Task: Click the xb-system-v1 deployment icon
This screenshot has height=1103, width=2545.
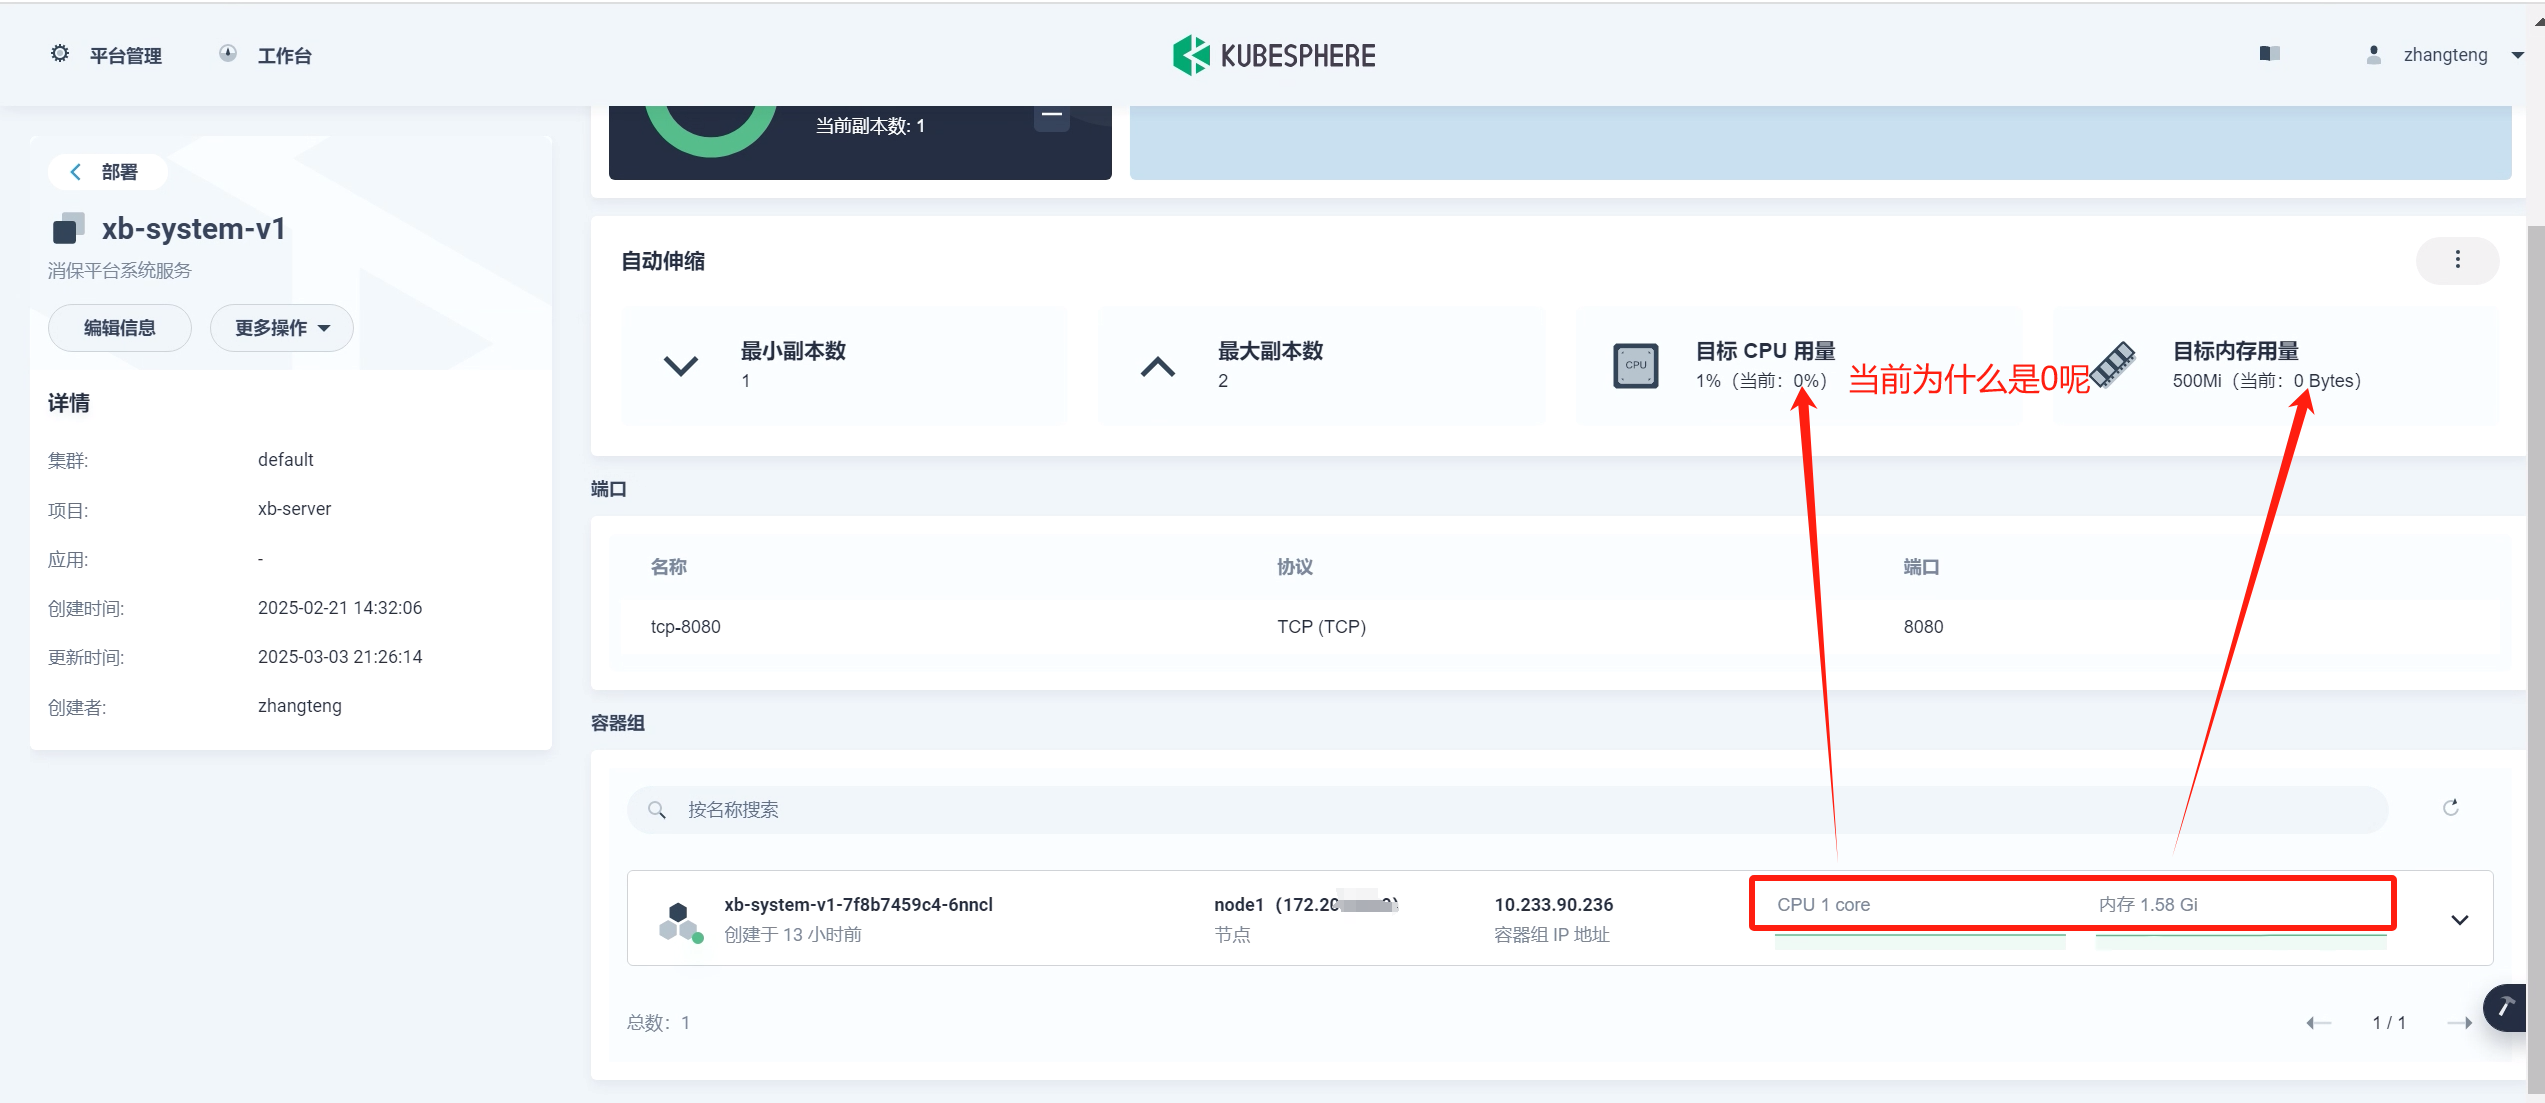Action: point(68,228)
